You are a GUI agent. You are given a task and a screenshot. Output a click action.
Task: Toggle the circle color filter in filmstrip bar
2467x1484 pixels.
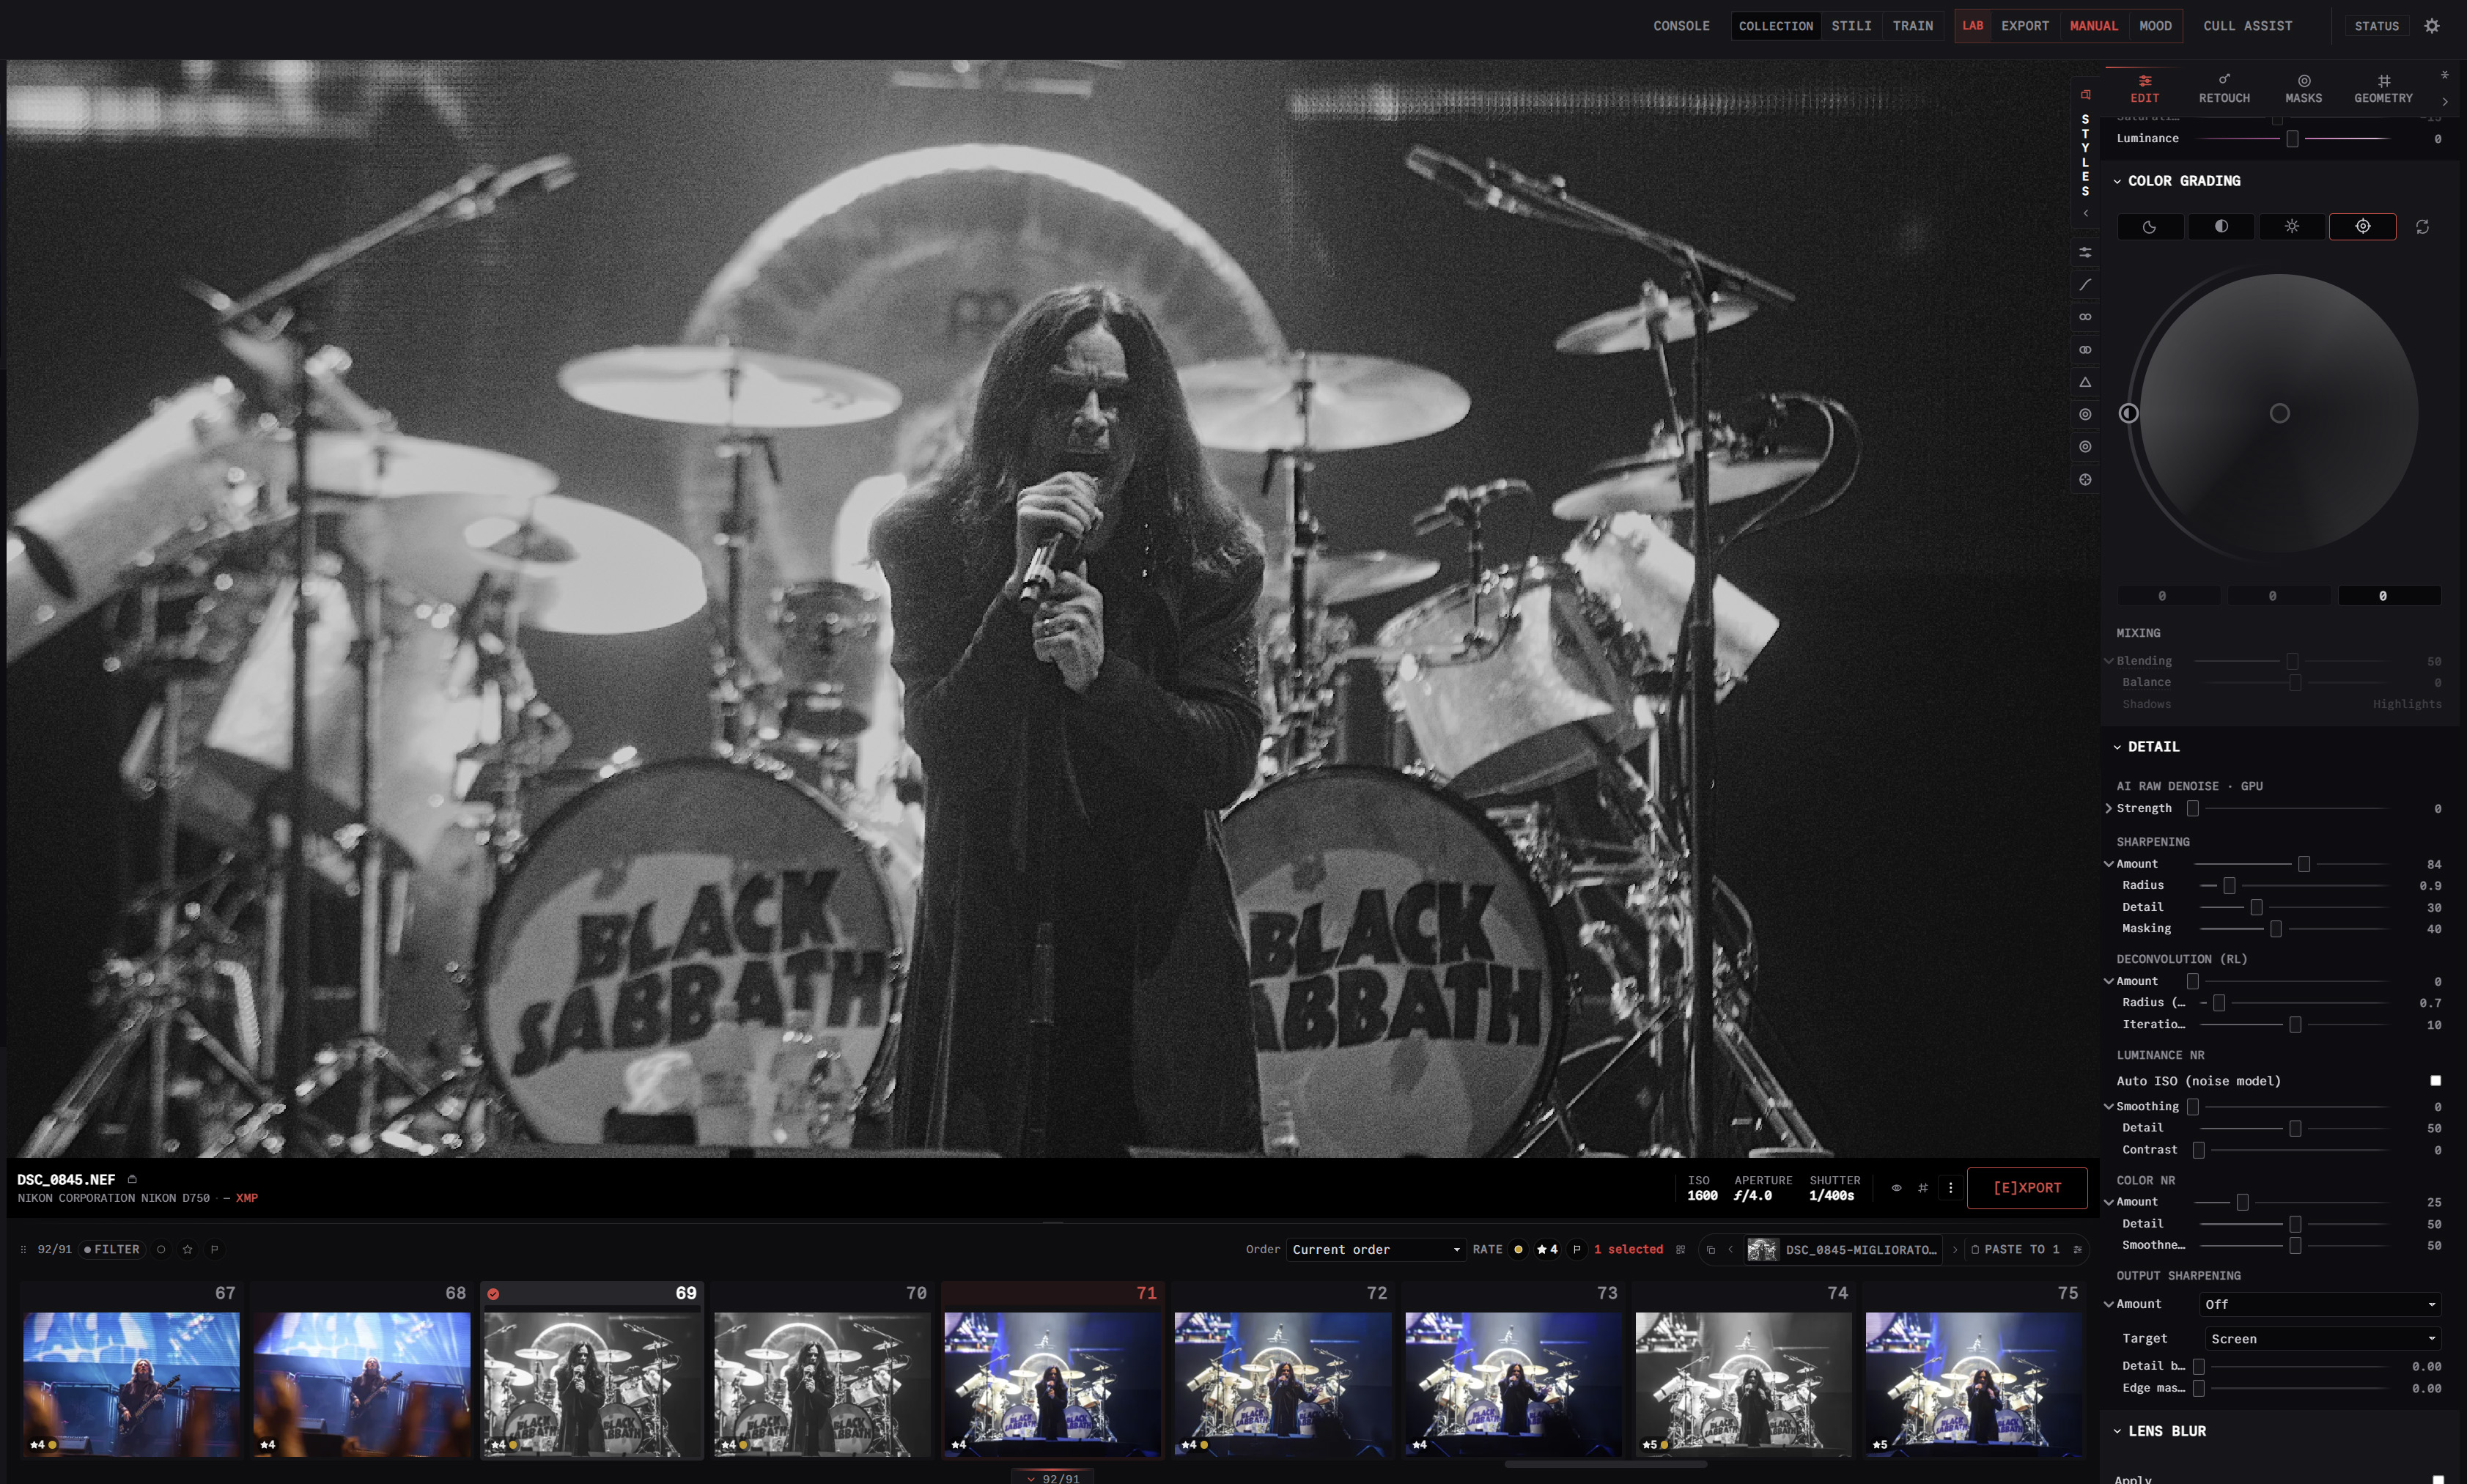[161, 1250]
